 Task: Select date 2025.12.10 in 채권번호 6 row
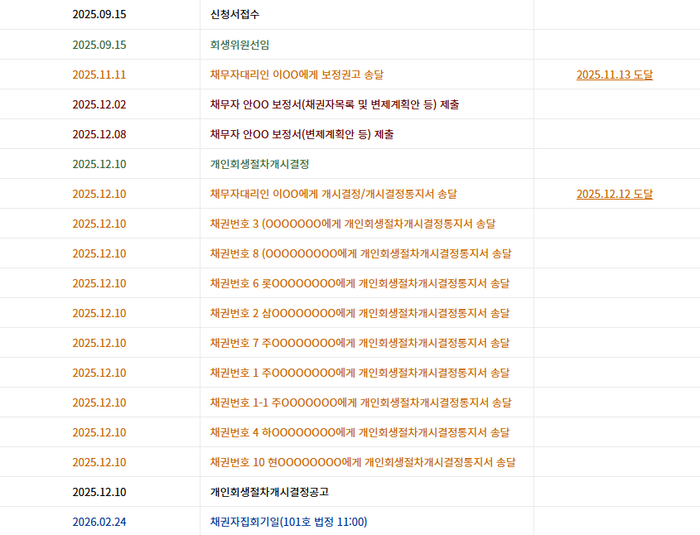99,284
